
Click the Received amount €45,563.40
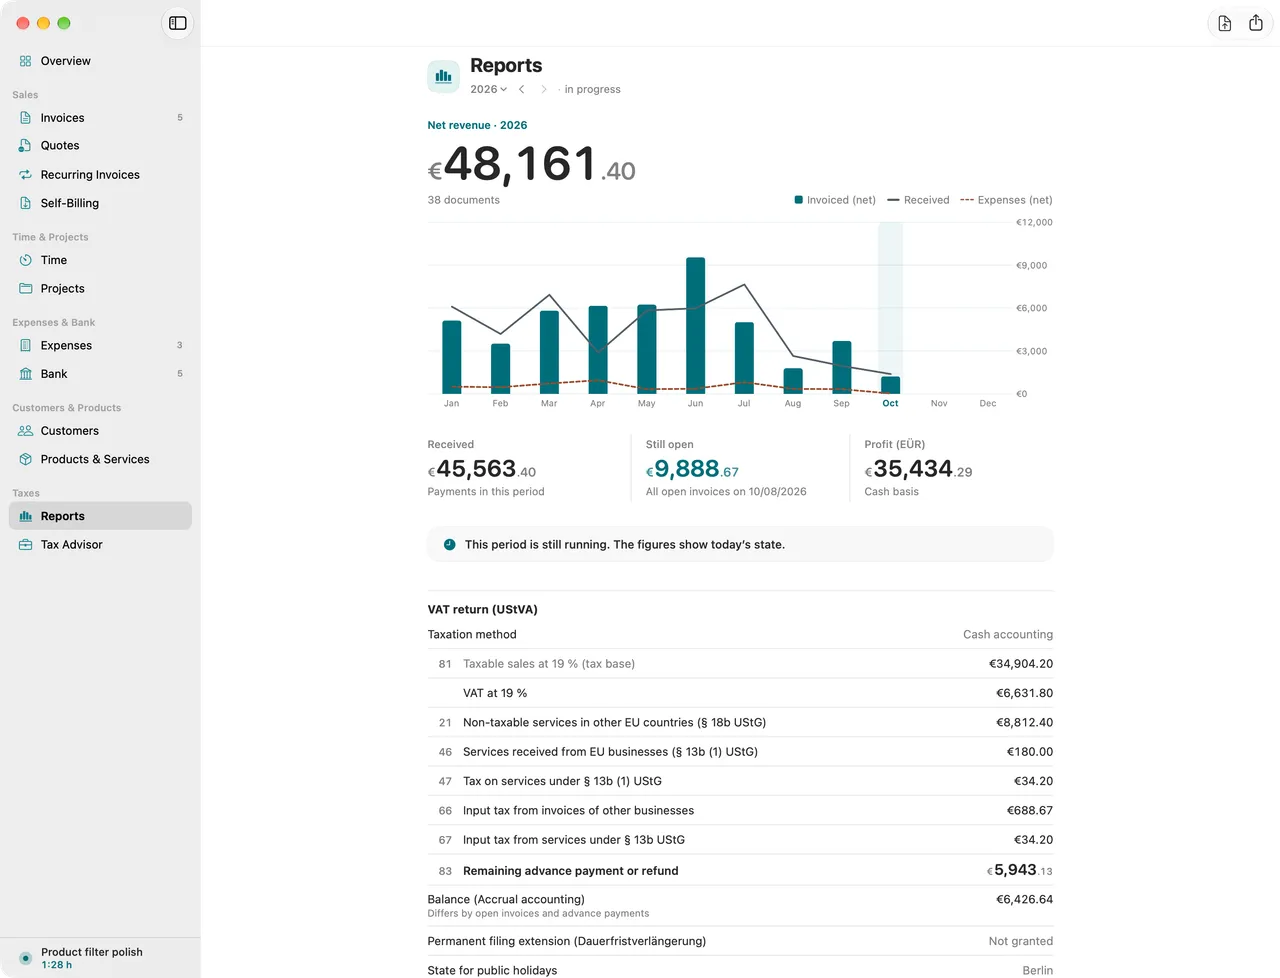pyautogui.click(x=482, y=469)
